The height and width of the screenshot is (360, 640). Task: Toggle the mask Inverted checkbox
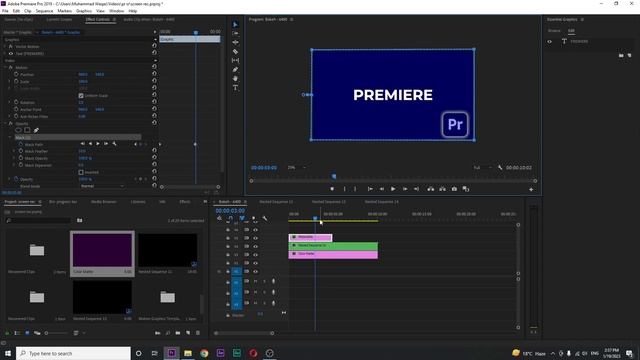[81, 172]
